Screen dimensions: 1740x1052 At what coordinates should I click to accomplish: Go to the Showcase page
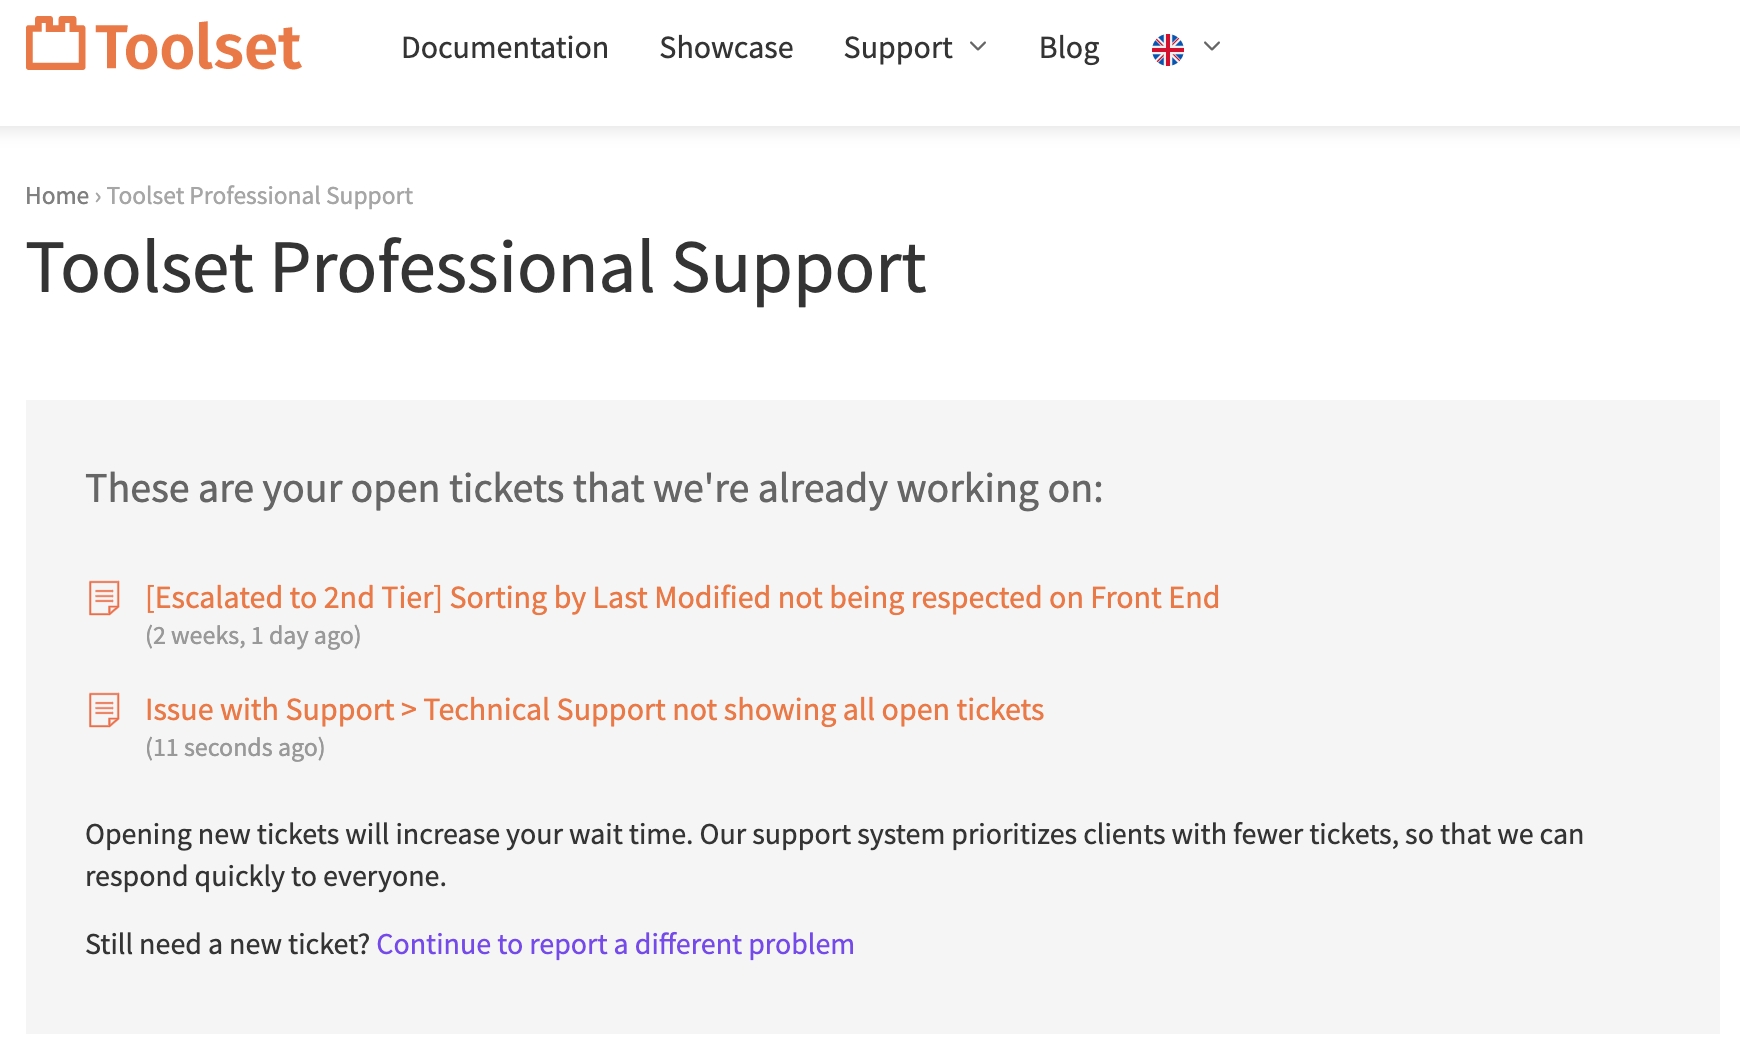click(726, 48)
